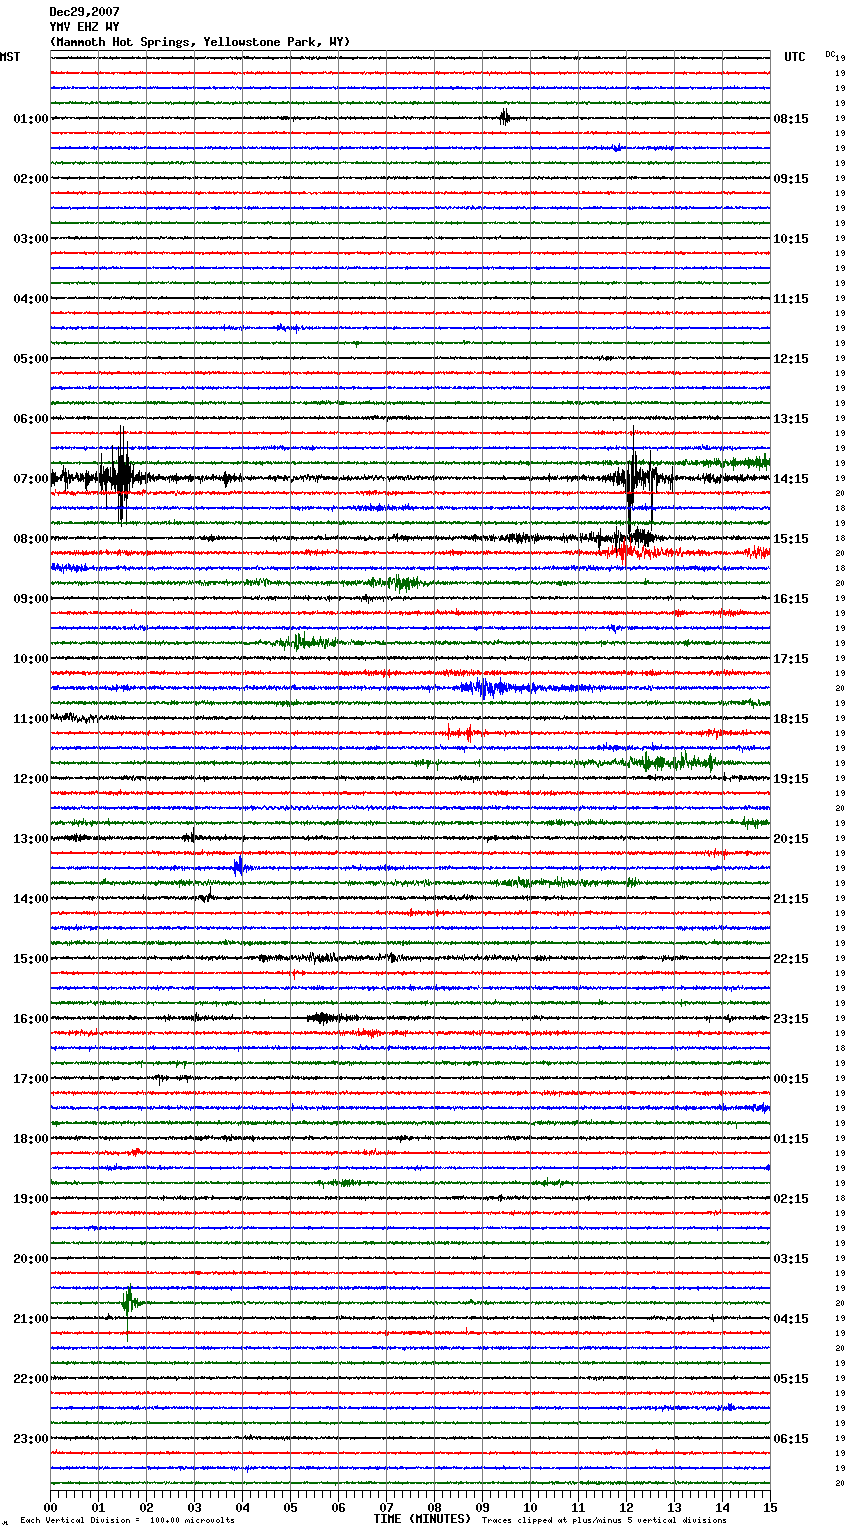
Task: Click the '16:00' MST time label
Action: click(x=31, y=1019)
